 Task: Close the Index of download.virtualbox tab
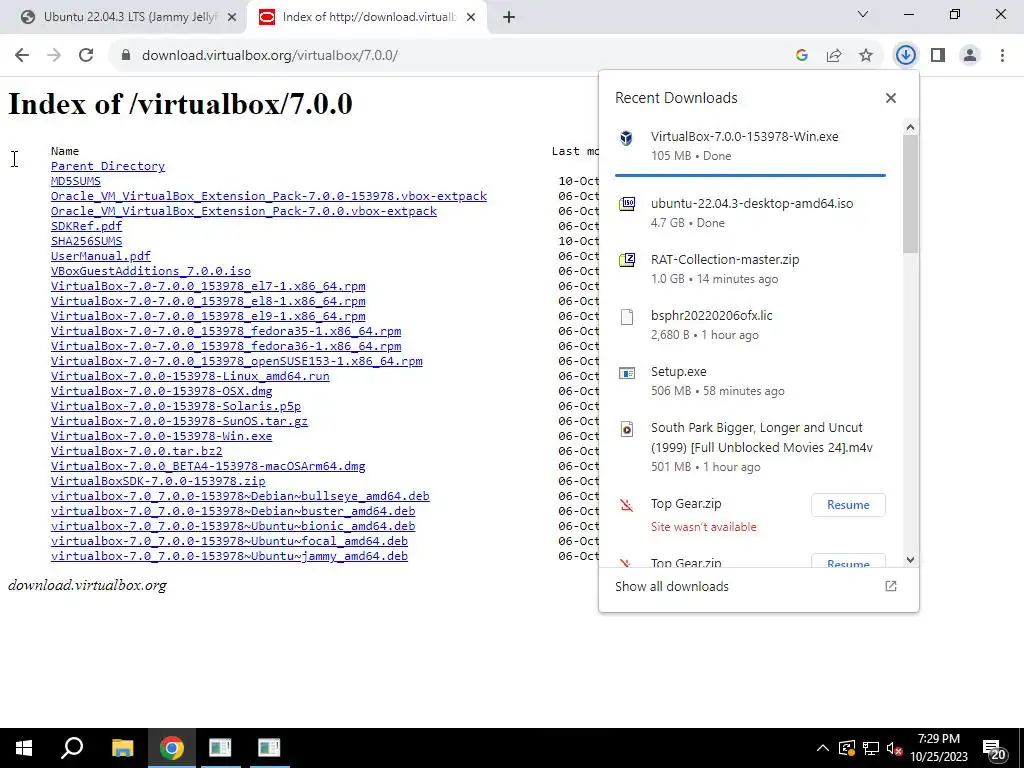(x=471, y=17)
